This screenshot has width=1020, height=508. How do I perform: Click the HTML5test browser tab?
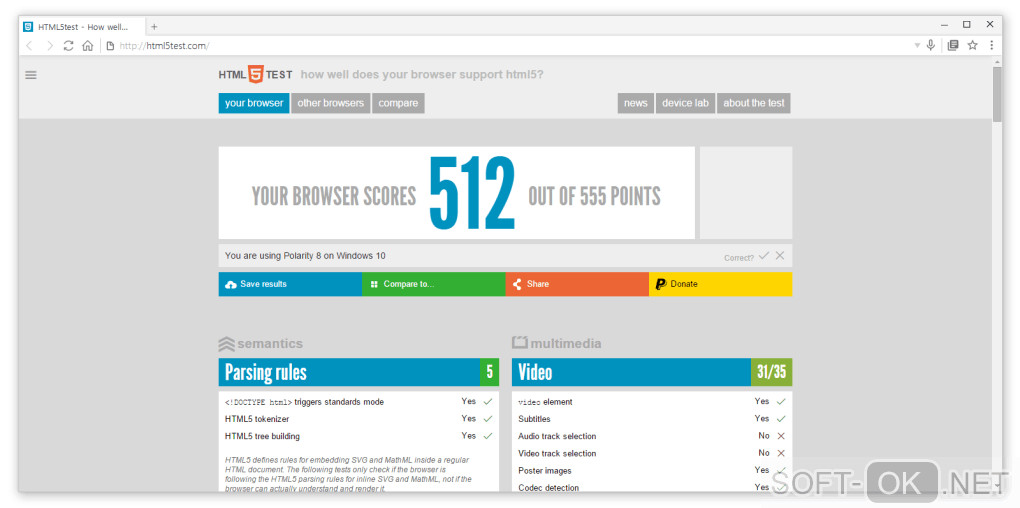click(x=83, y=27)
